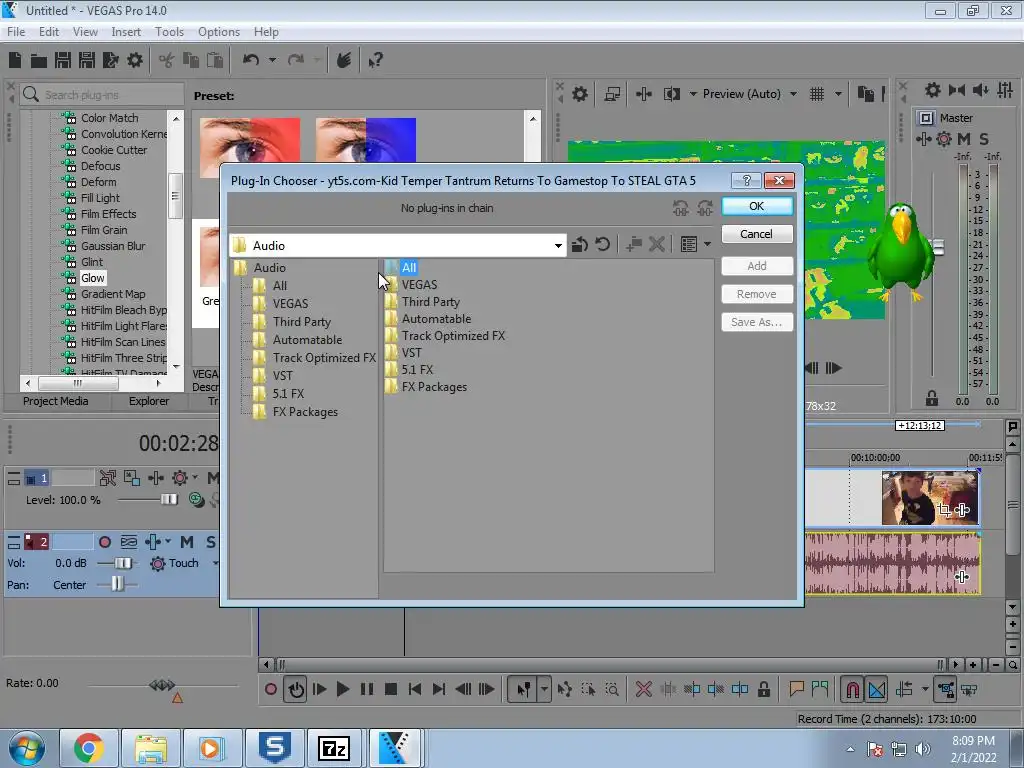Screen dimensions: 1024x768
Task: Click Go to Start transport button
Action: click(415, 689)
